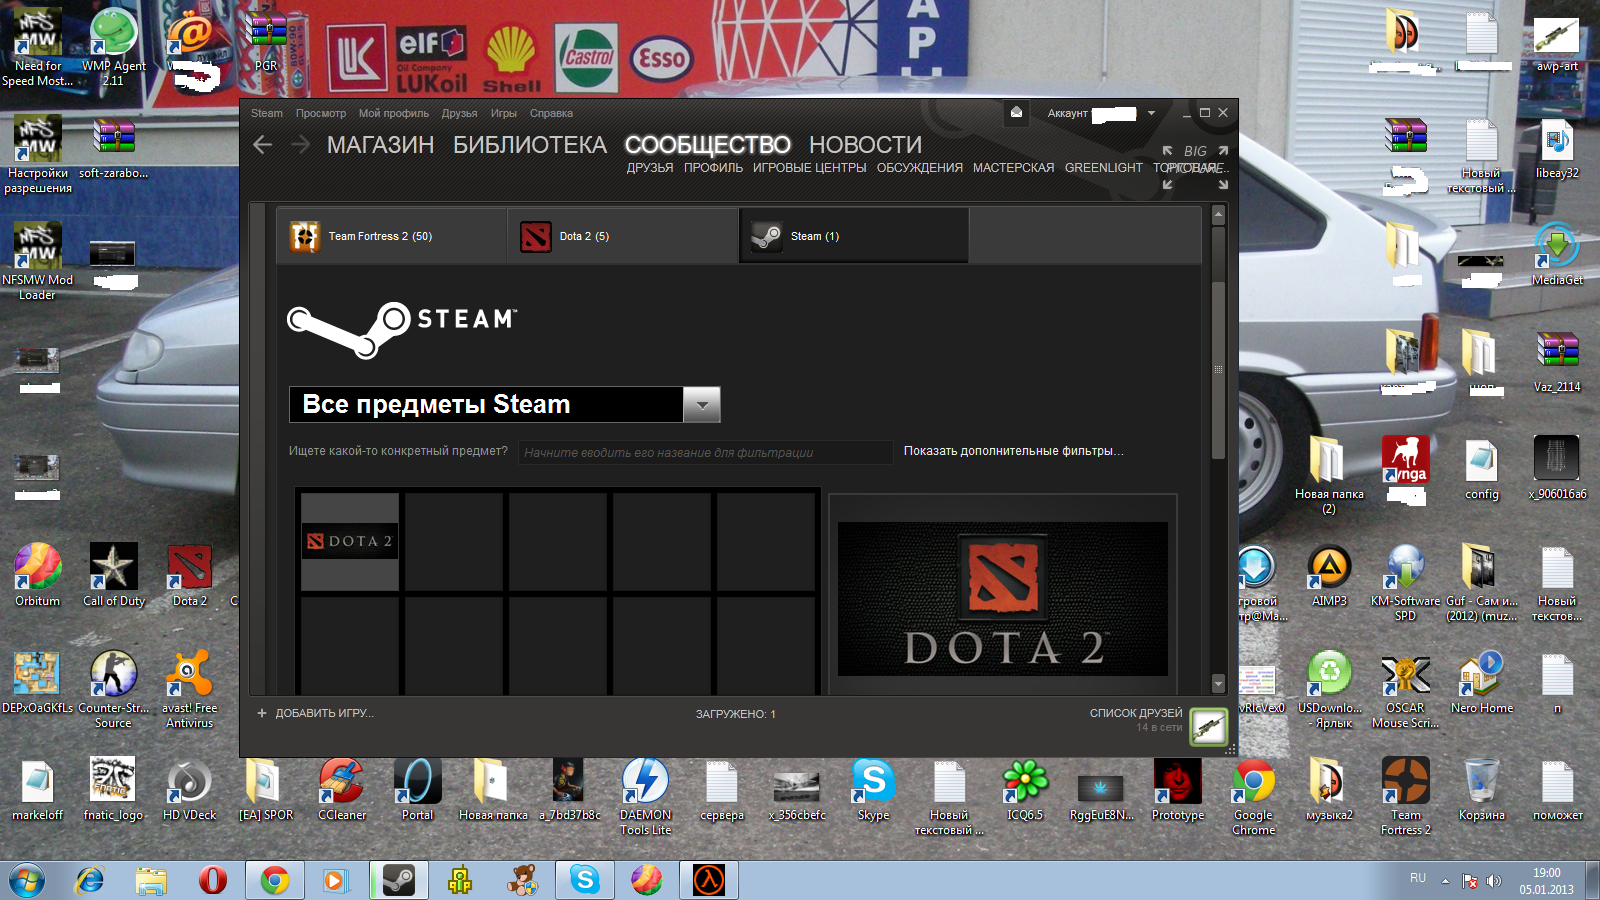Open the Steam notifications envelope icon
Screen dimensions: 1600x900
[1016, 112]
